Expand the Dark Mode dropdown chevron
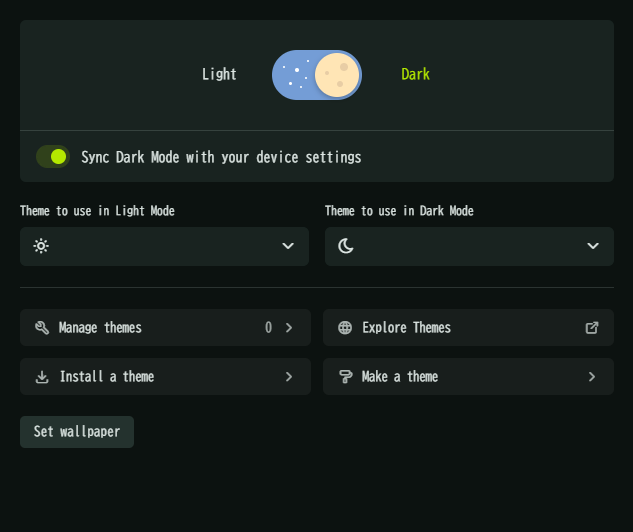 coord(593,246)
